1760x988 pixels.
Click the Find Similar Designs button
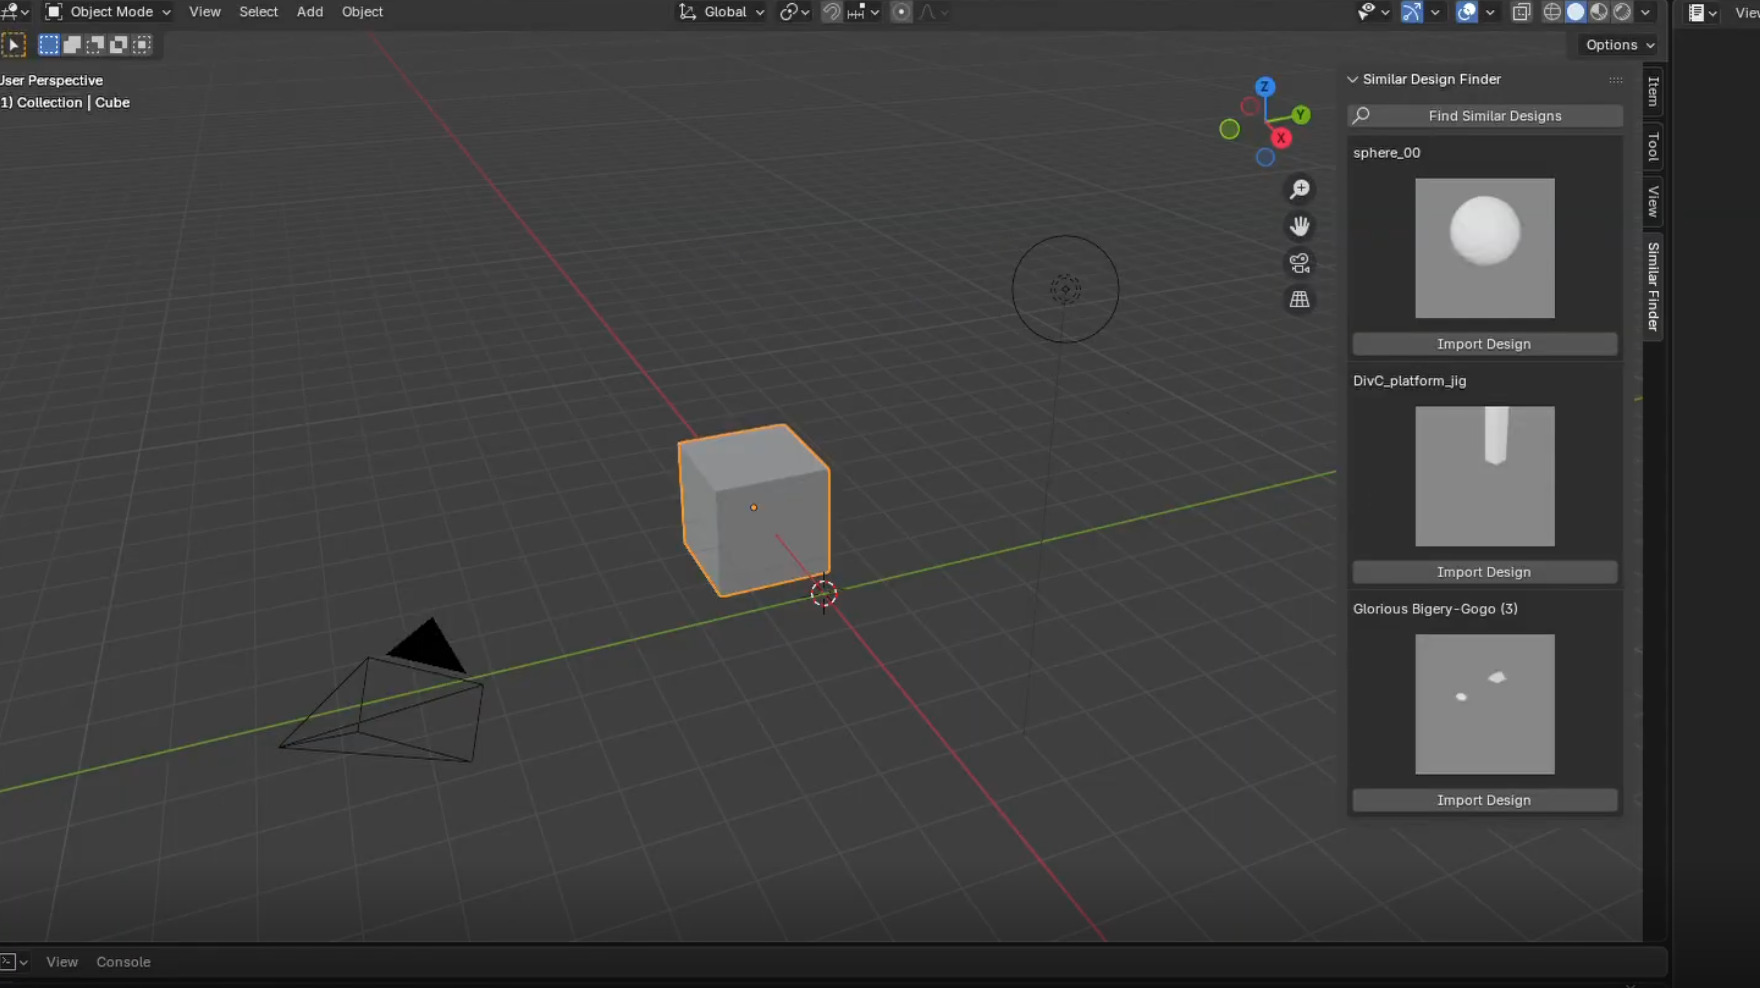[x=1485, y=116]
